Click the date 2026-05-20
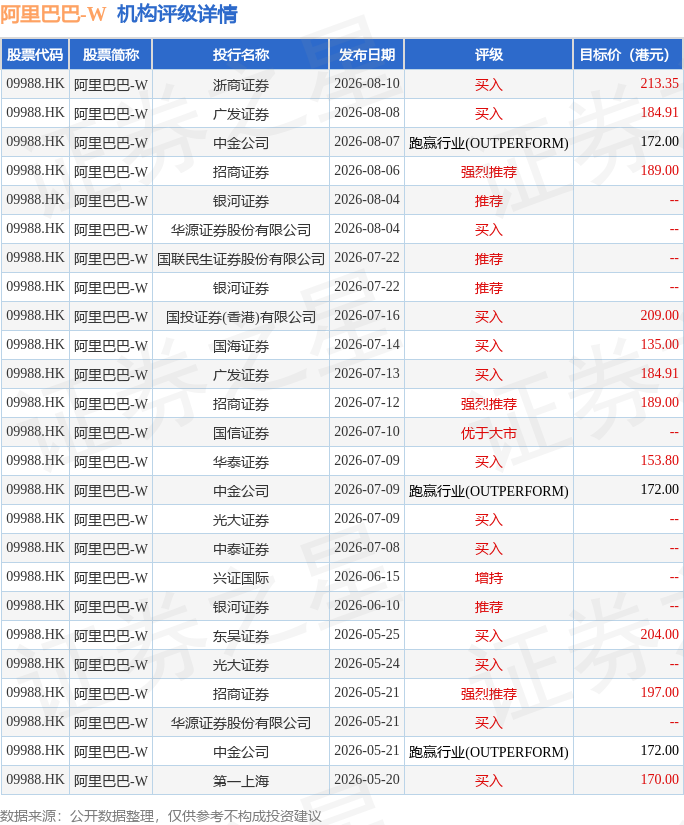This screenshot has height=825, width=684. click(367, 779)
